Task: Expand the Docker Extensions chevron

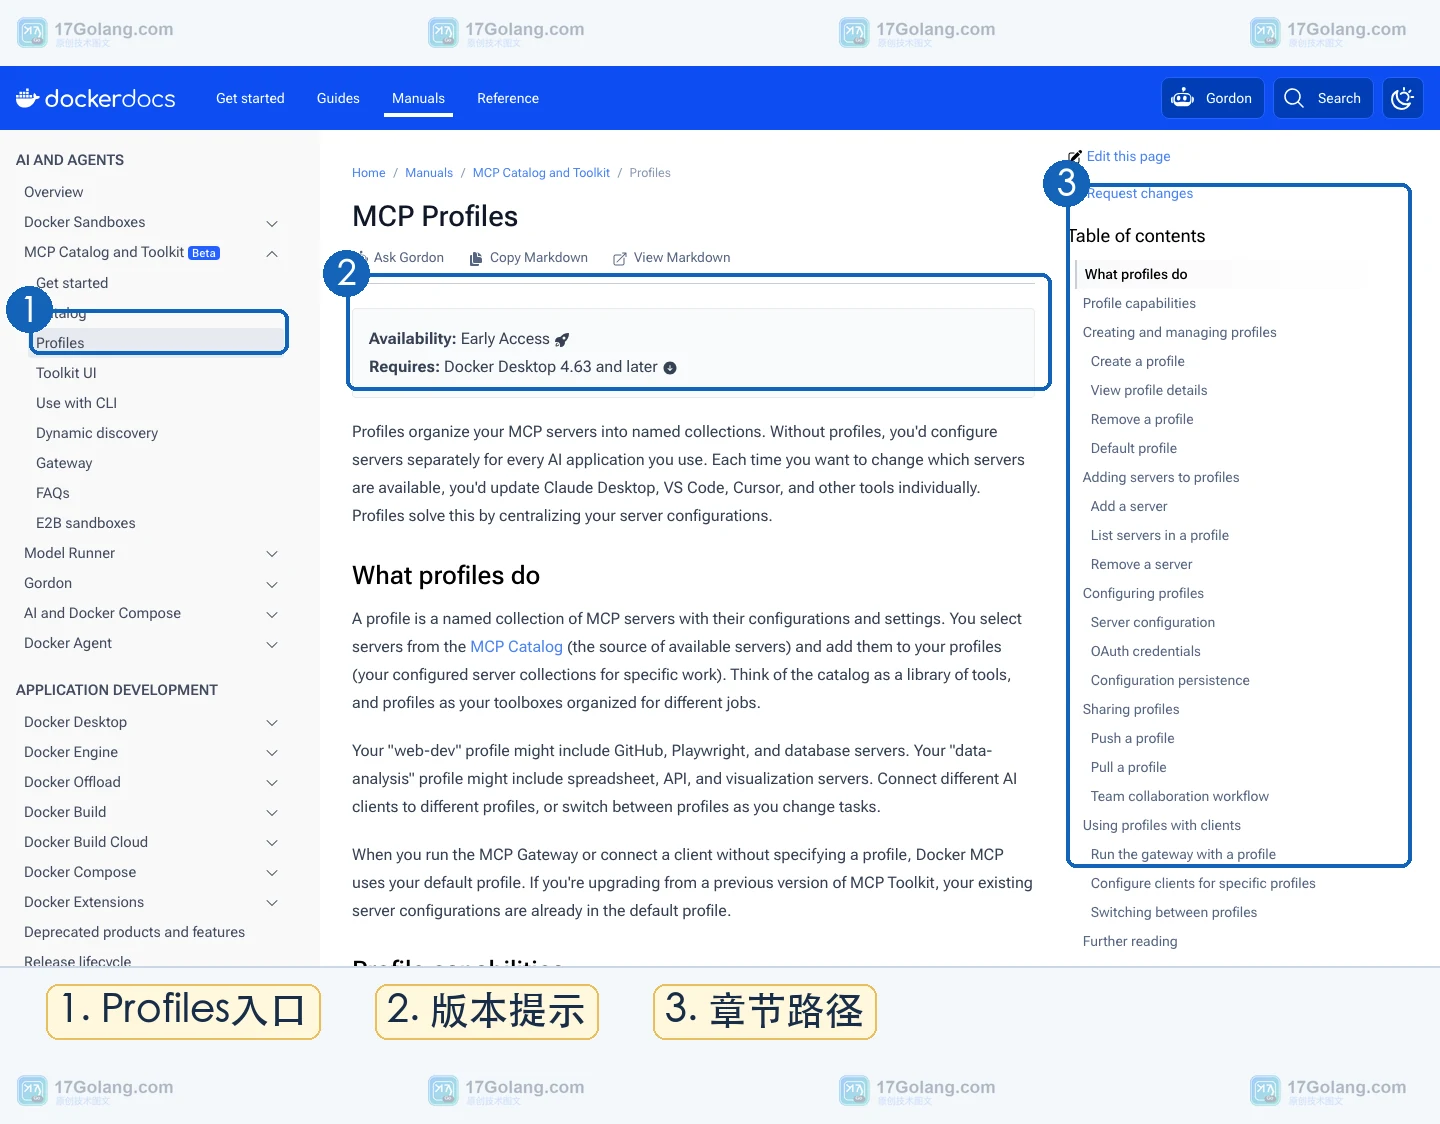Action: (x=272, y=903)
